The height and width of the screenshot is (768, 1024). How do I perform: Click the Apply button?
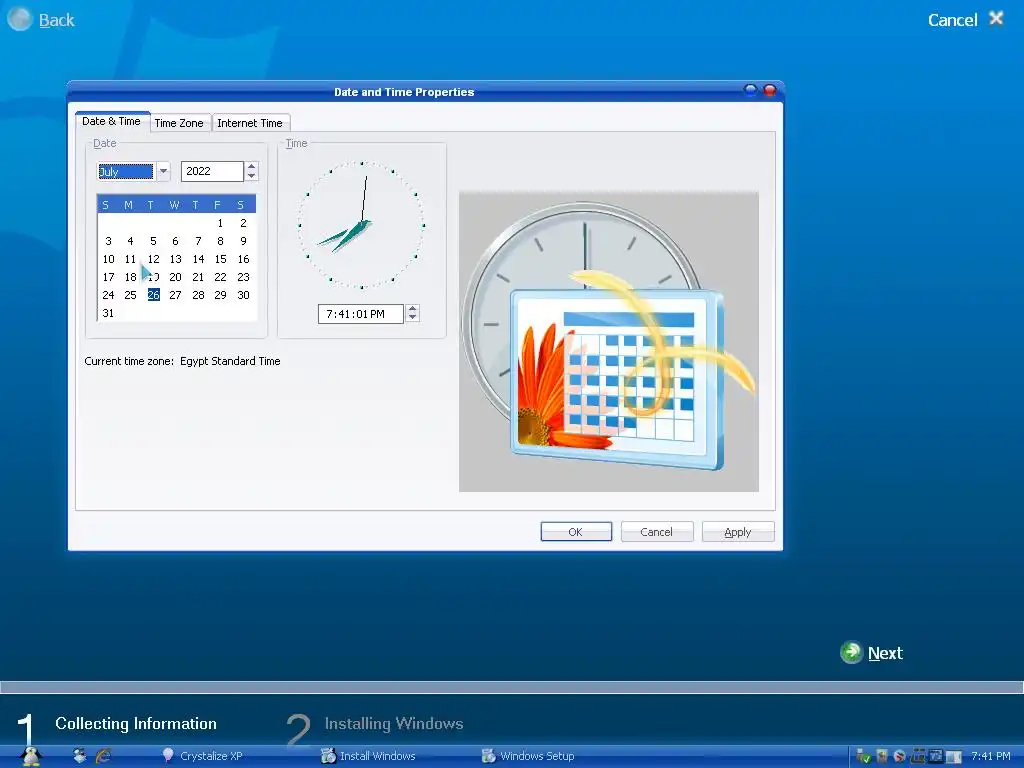738,532
